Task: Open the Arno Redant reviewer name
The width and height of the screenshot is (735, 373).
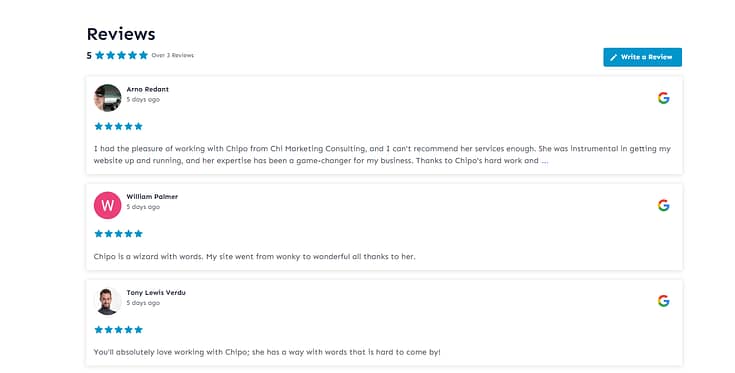Action: [147, 89]
